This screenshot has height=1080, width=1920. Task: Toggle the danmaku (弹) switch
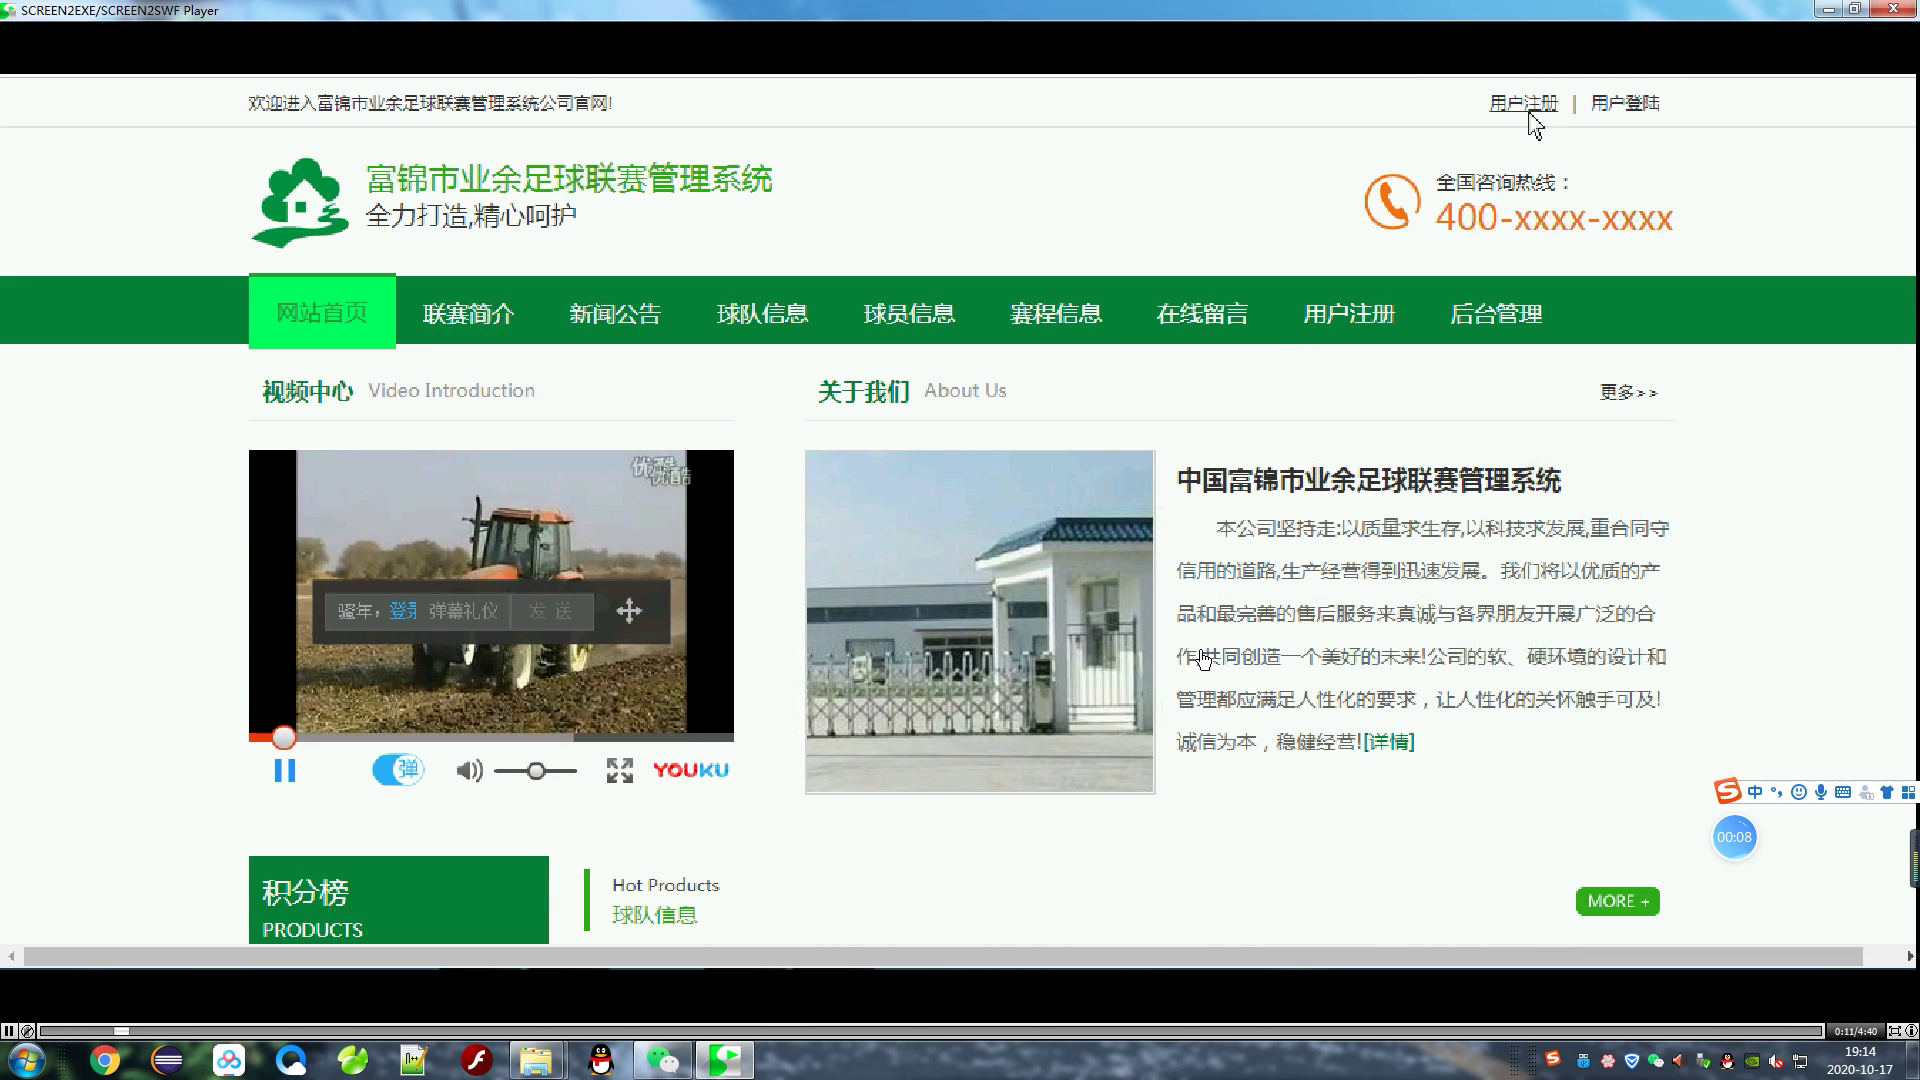point(398,769)
